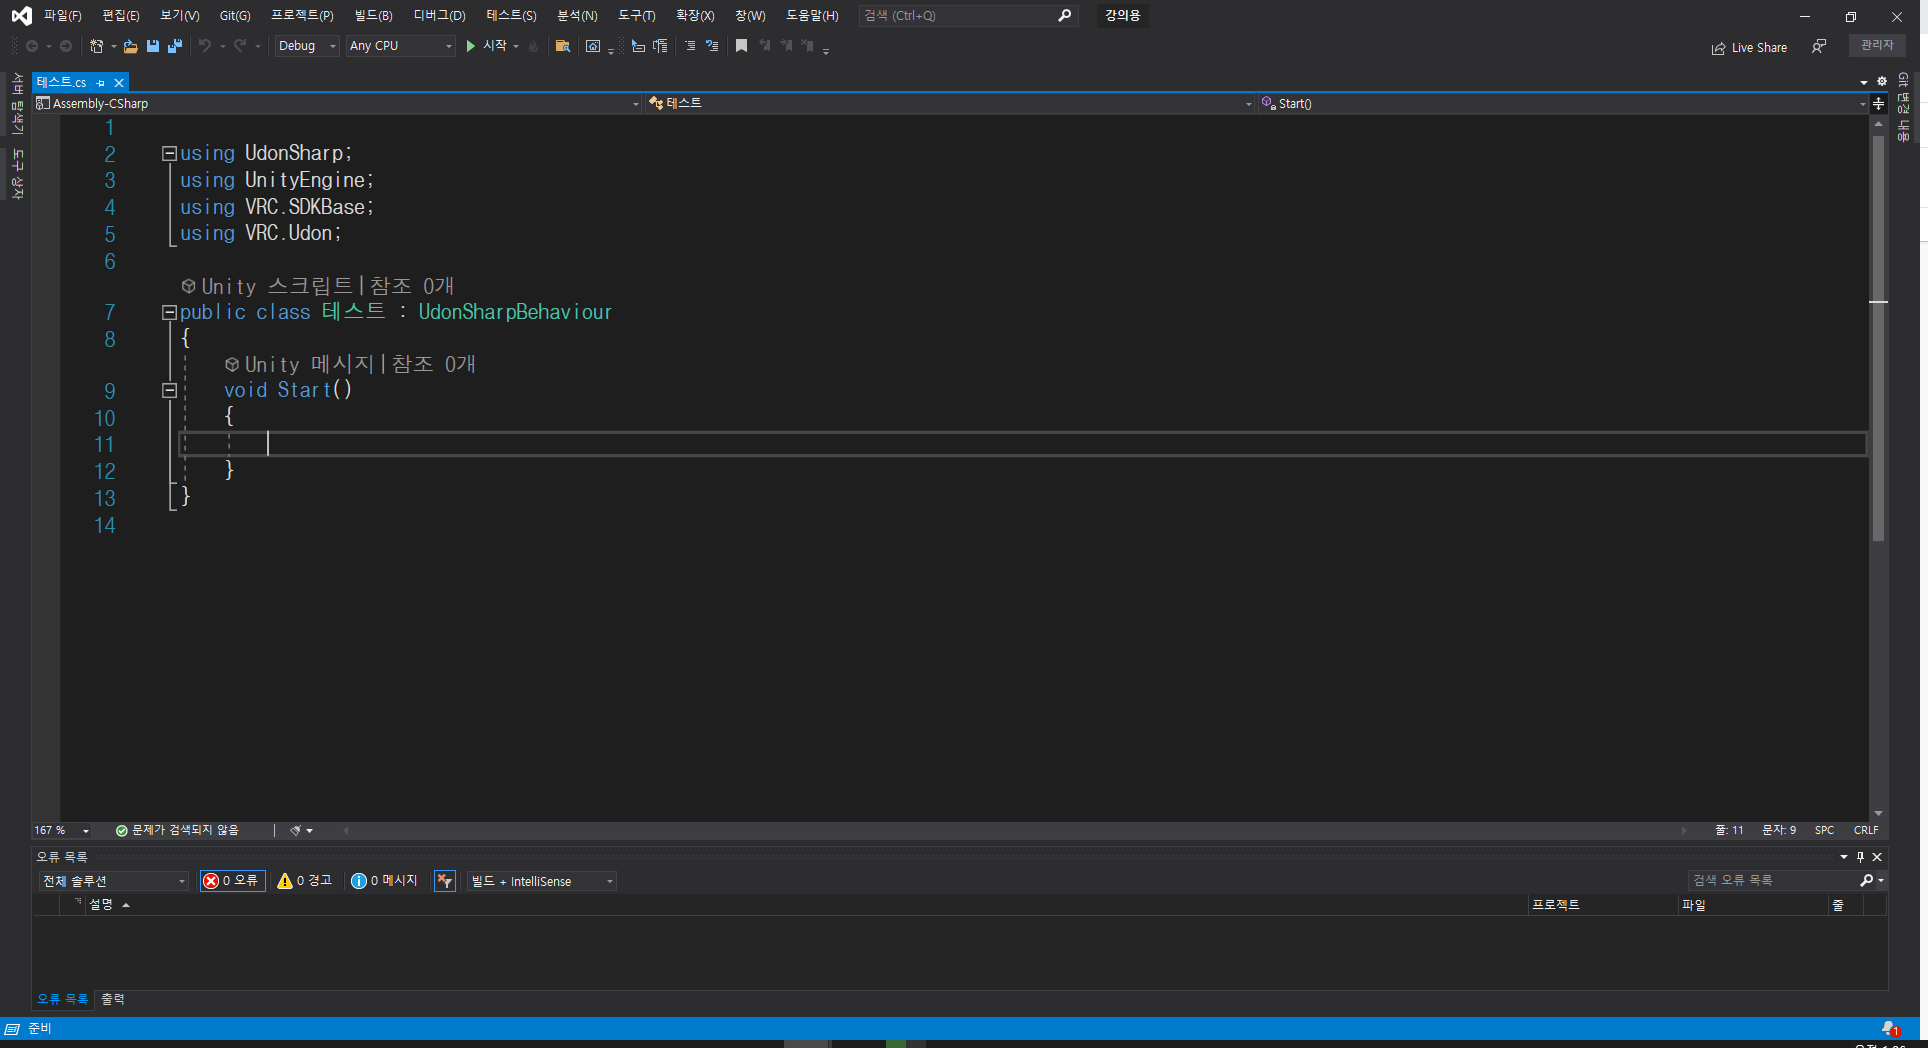Save the current file with disk icon
This screenshot has width=1928, height=1048.
[153, 46]
